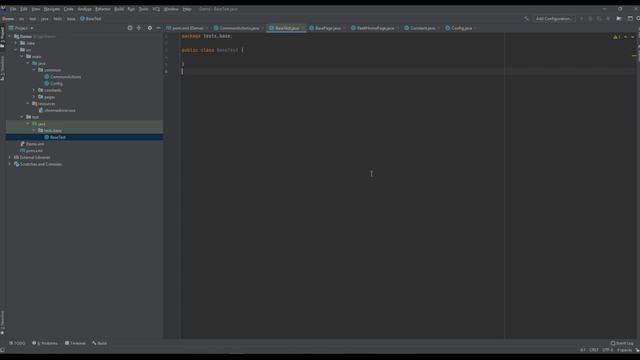Open the Help menu
Screen dimensions: 640x360
(187, 9)
